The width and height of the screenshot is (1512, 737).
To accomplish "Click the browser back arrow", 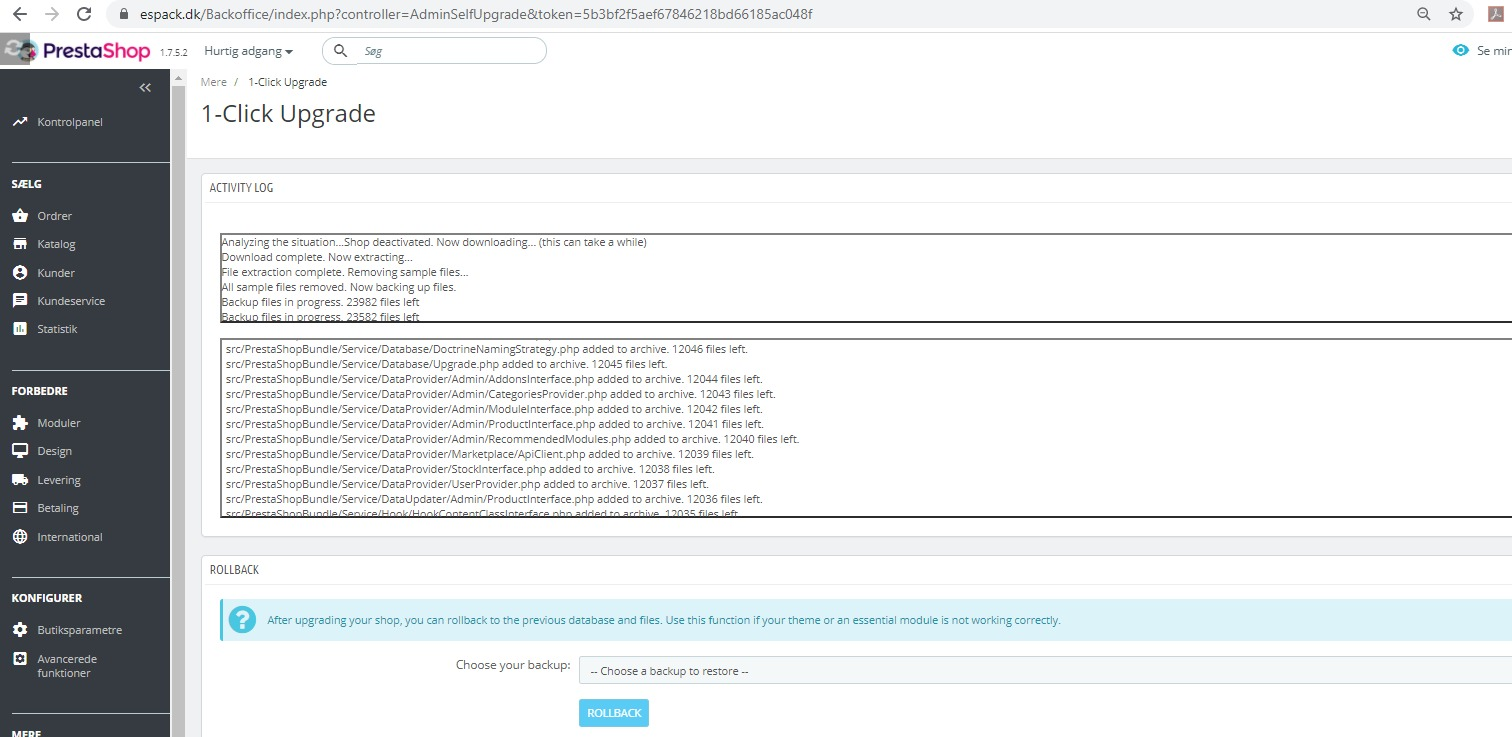I will point(19,14).
